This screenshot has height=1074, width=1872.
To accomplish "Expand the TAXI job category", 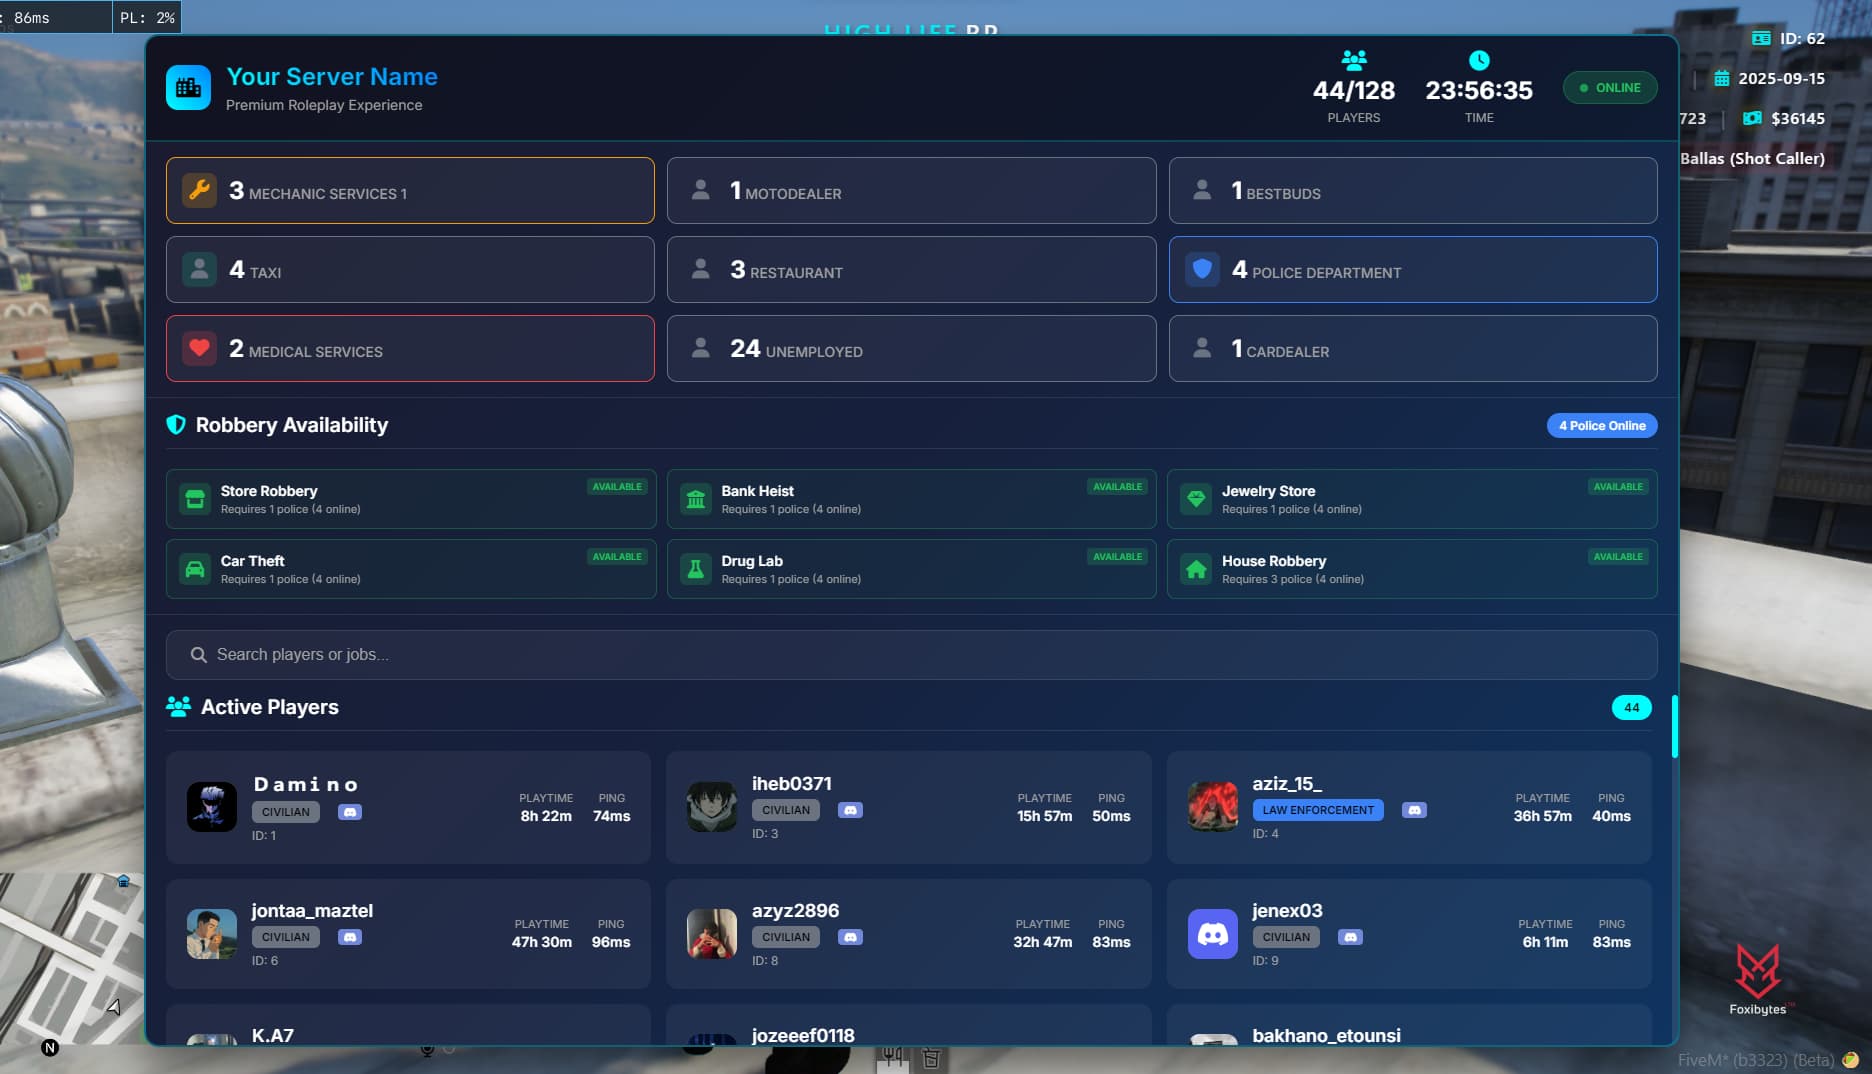I will [x=410, y=269].
